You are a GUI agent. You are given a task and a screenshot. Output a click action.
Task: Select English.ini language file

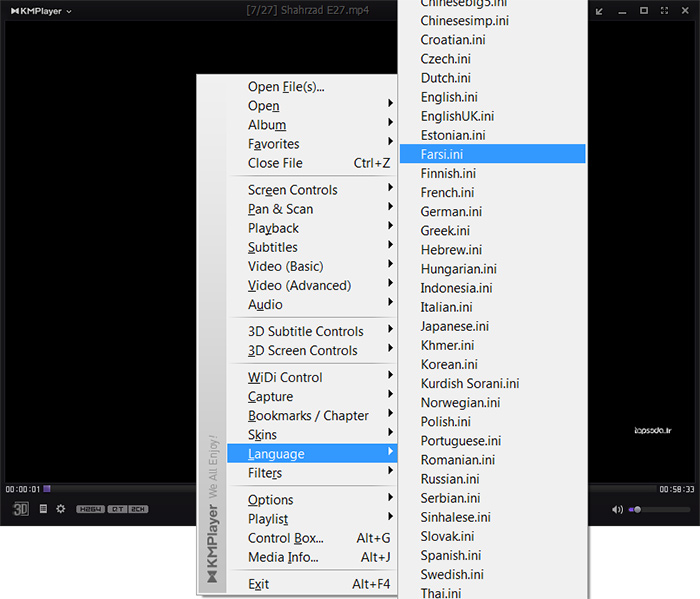492,97
